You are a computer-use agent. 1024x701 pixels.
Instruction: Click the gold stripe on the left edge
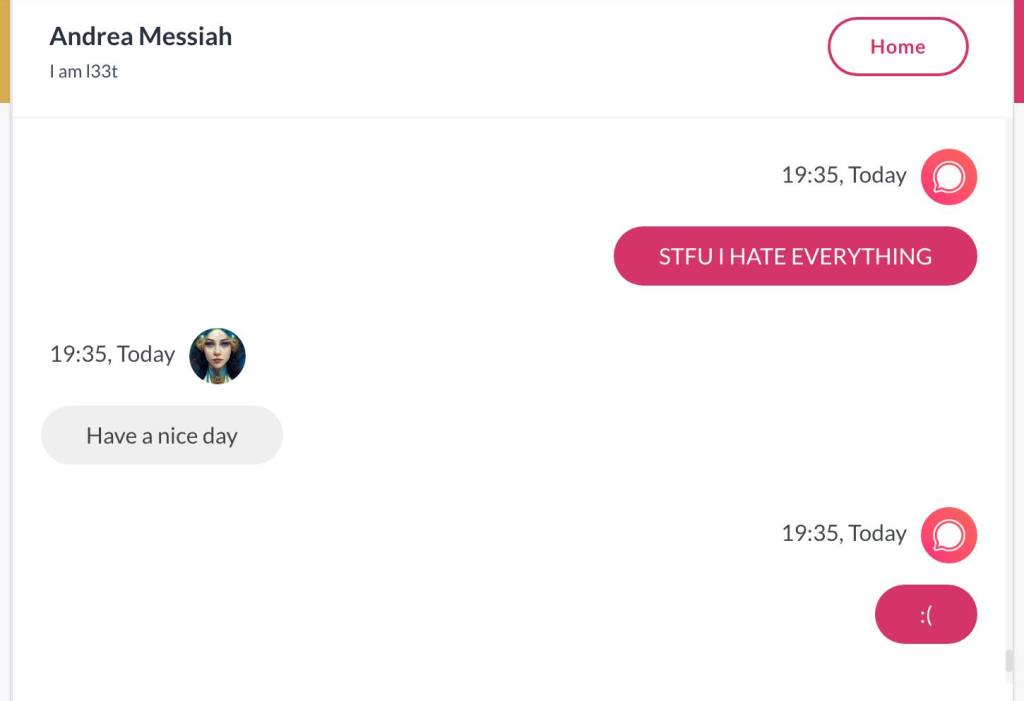[4, 50]
